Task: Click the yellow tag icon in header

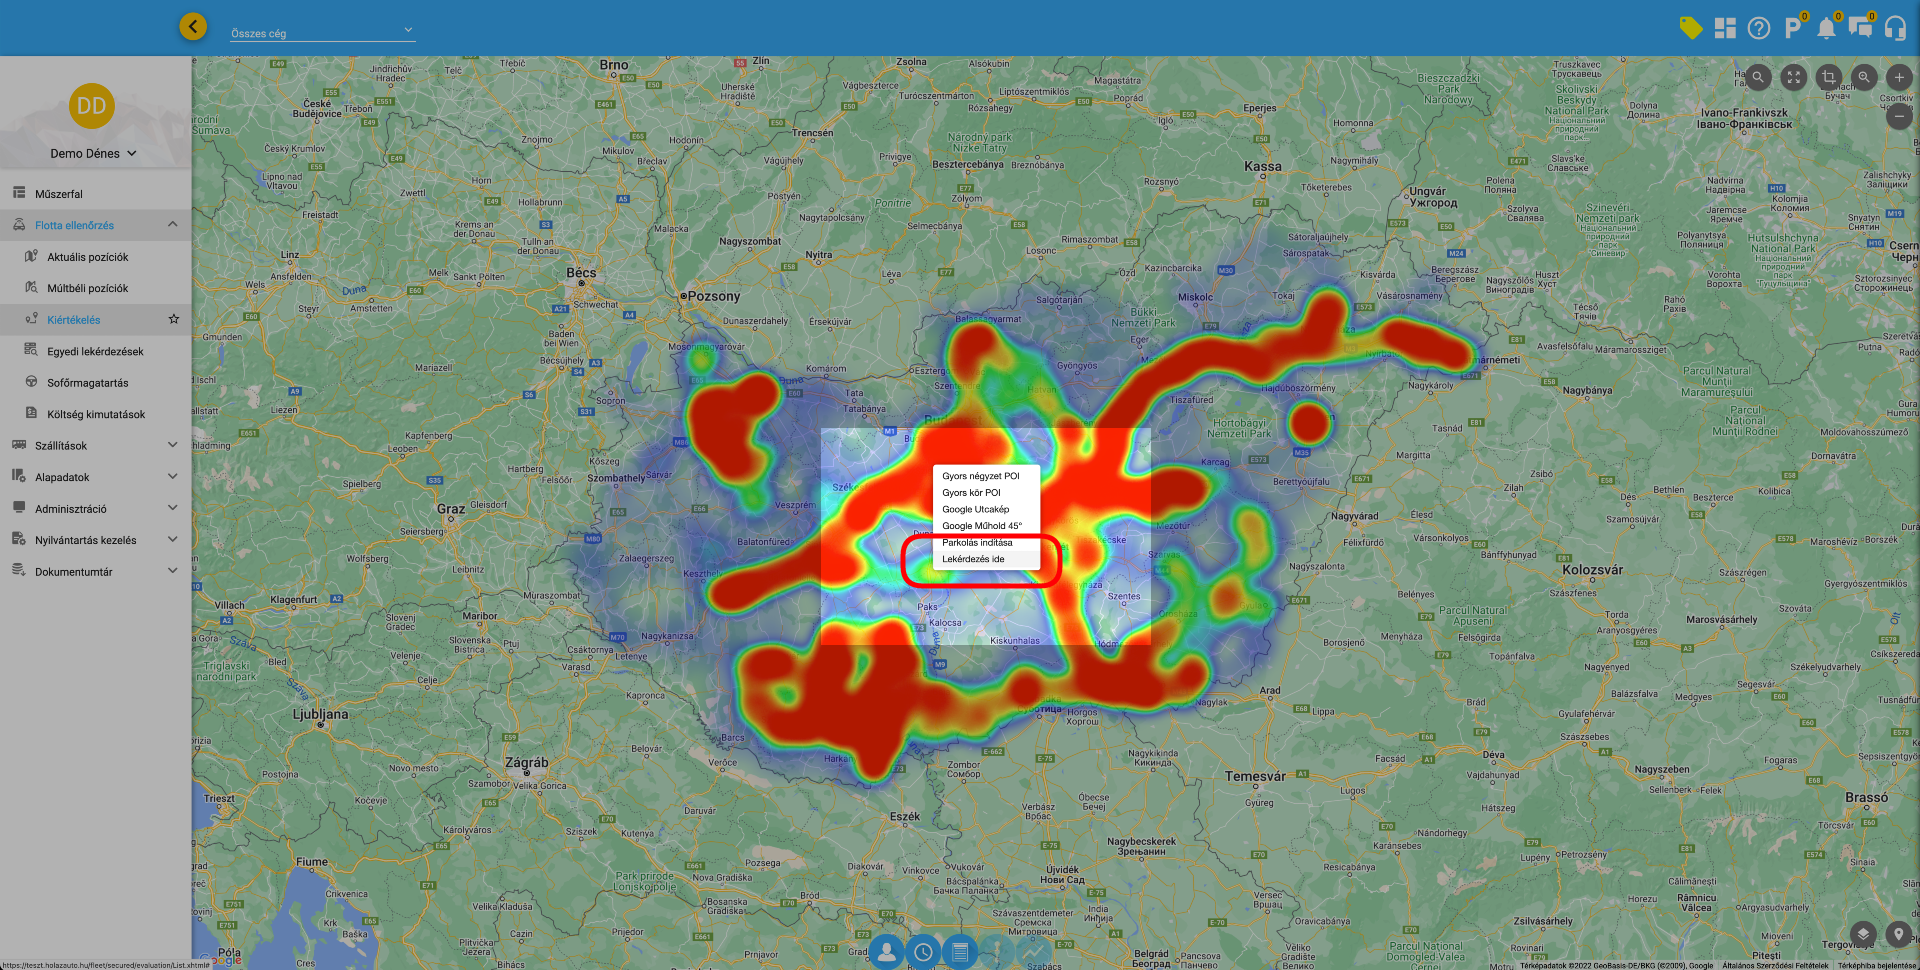Action: point(1690,28)
